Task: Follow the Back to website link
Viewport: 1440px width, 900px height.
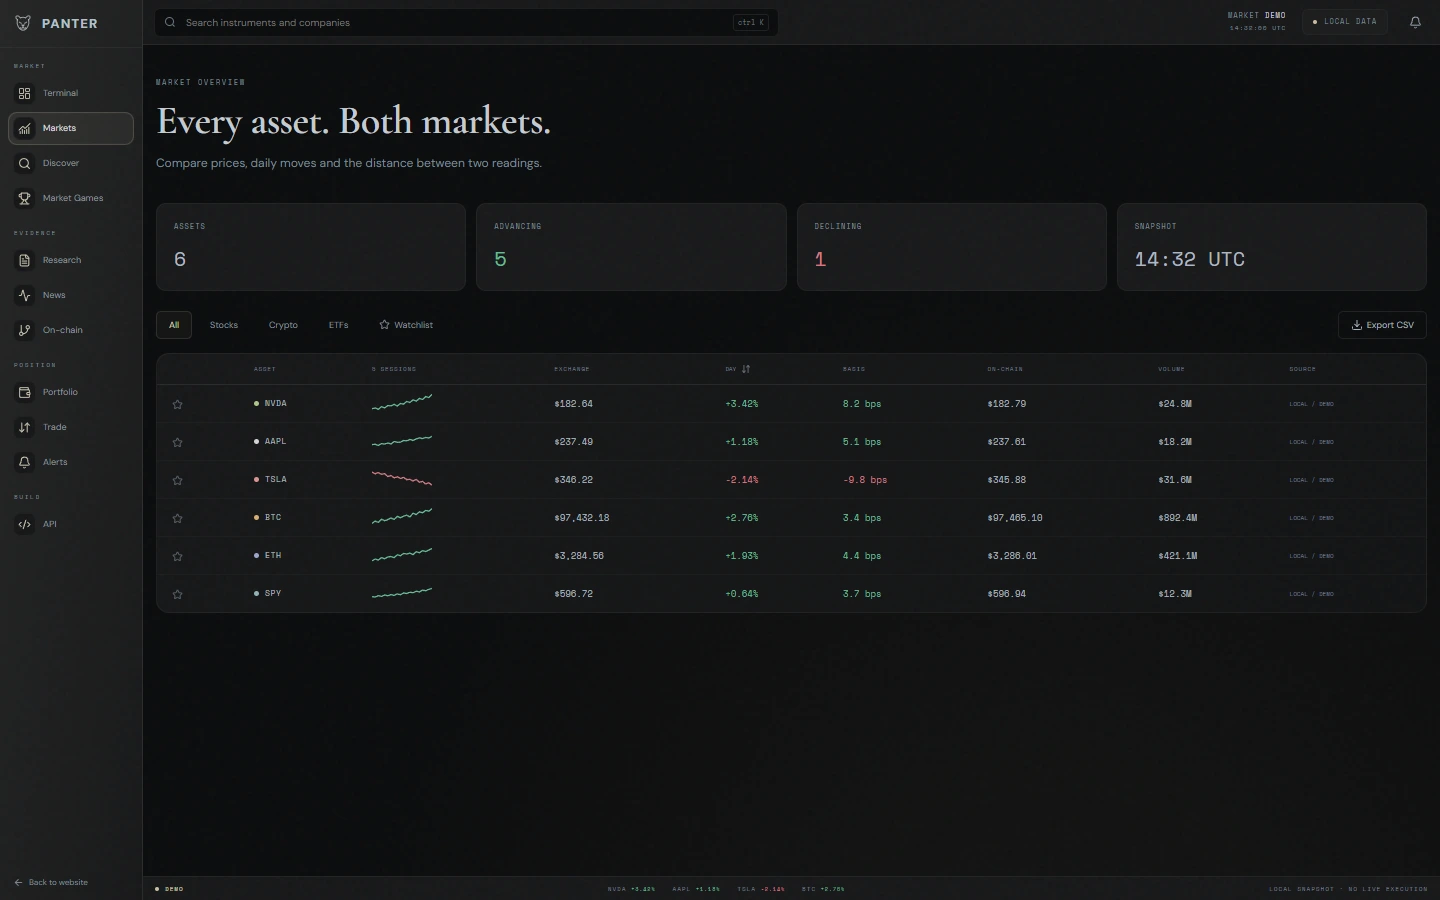Action: coord(51,882)
